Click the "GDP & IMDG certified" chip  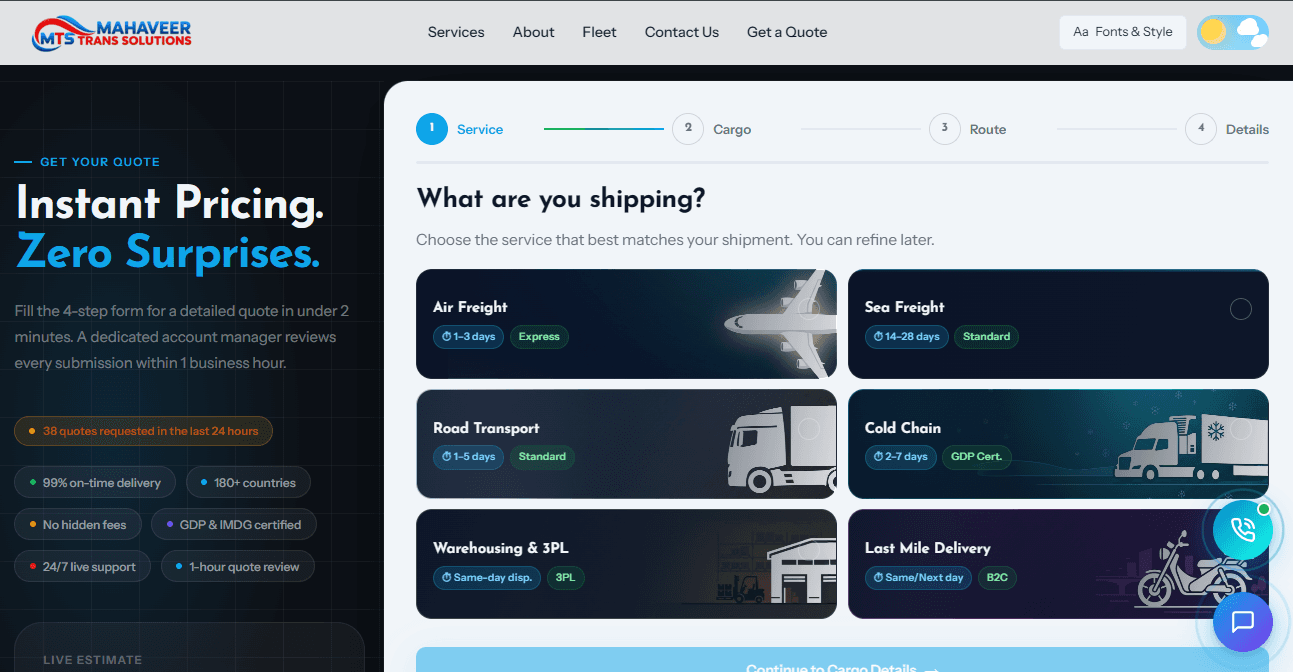[x=233, y=525]
